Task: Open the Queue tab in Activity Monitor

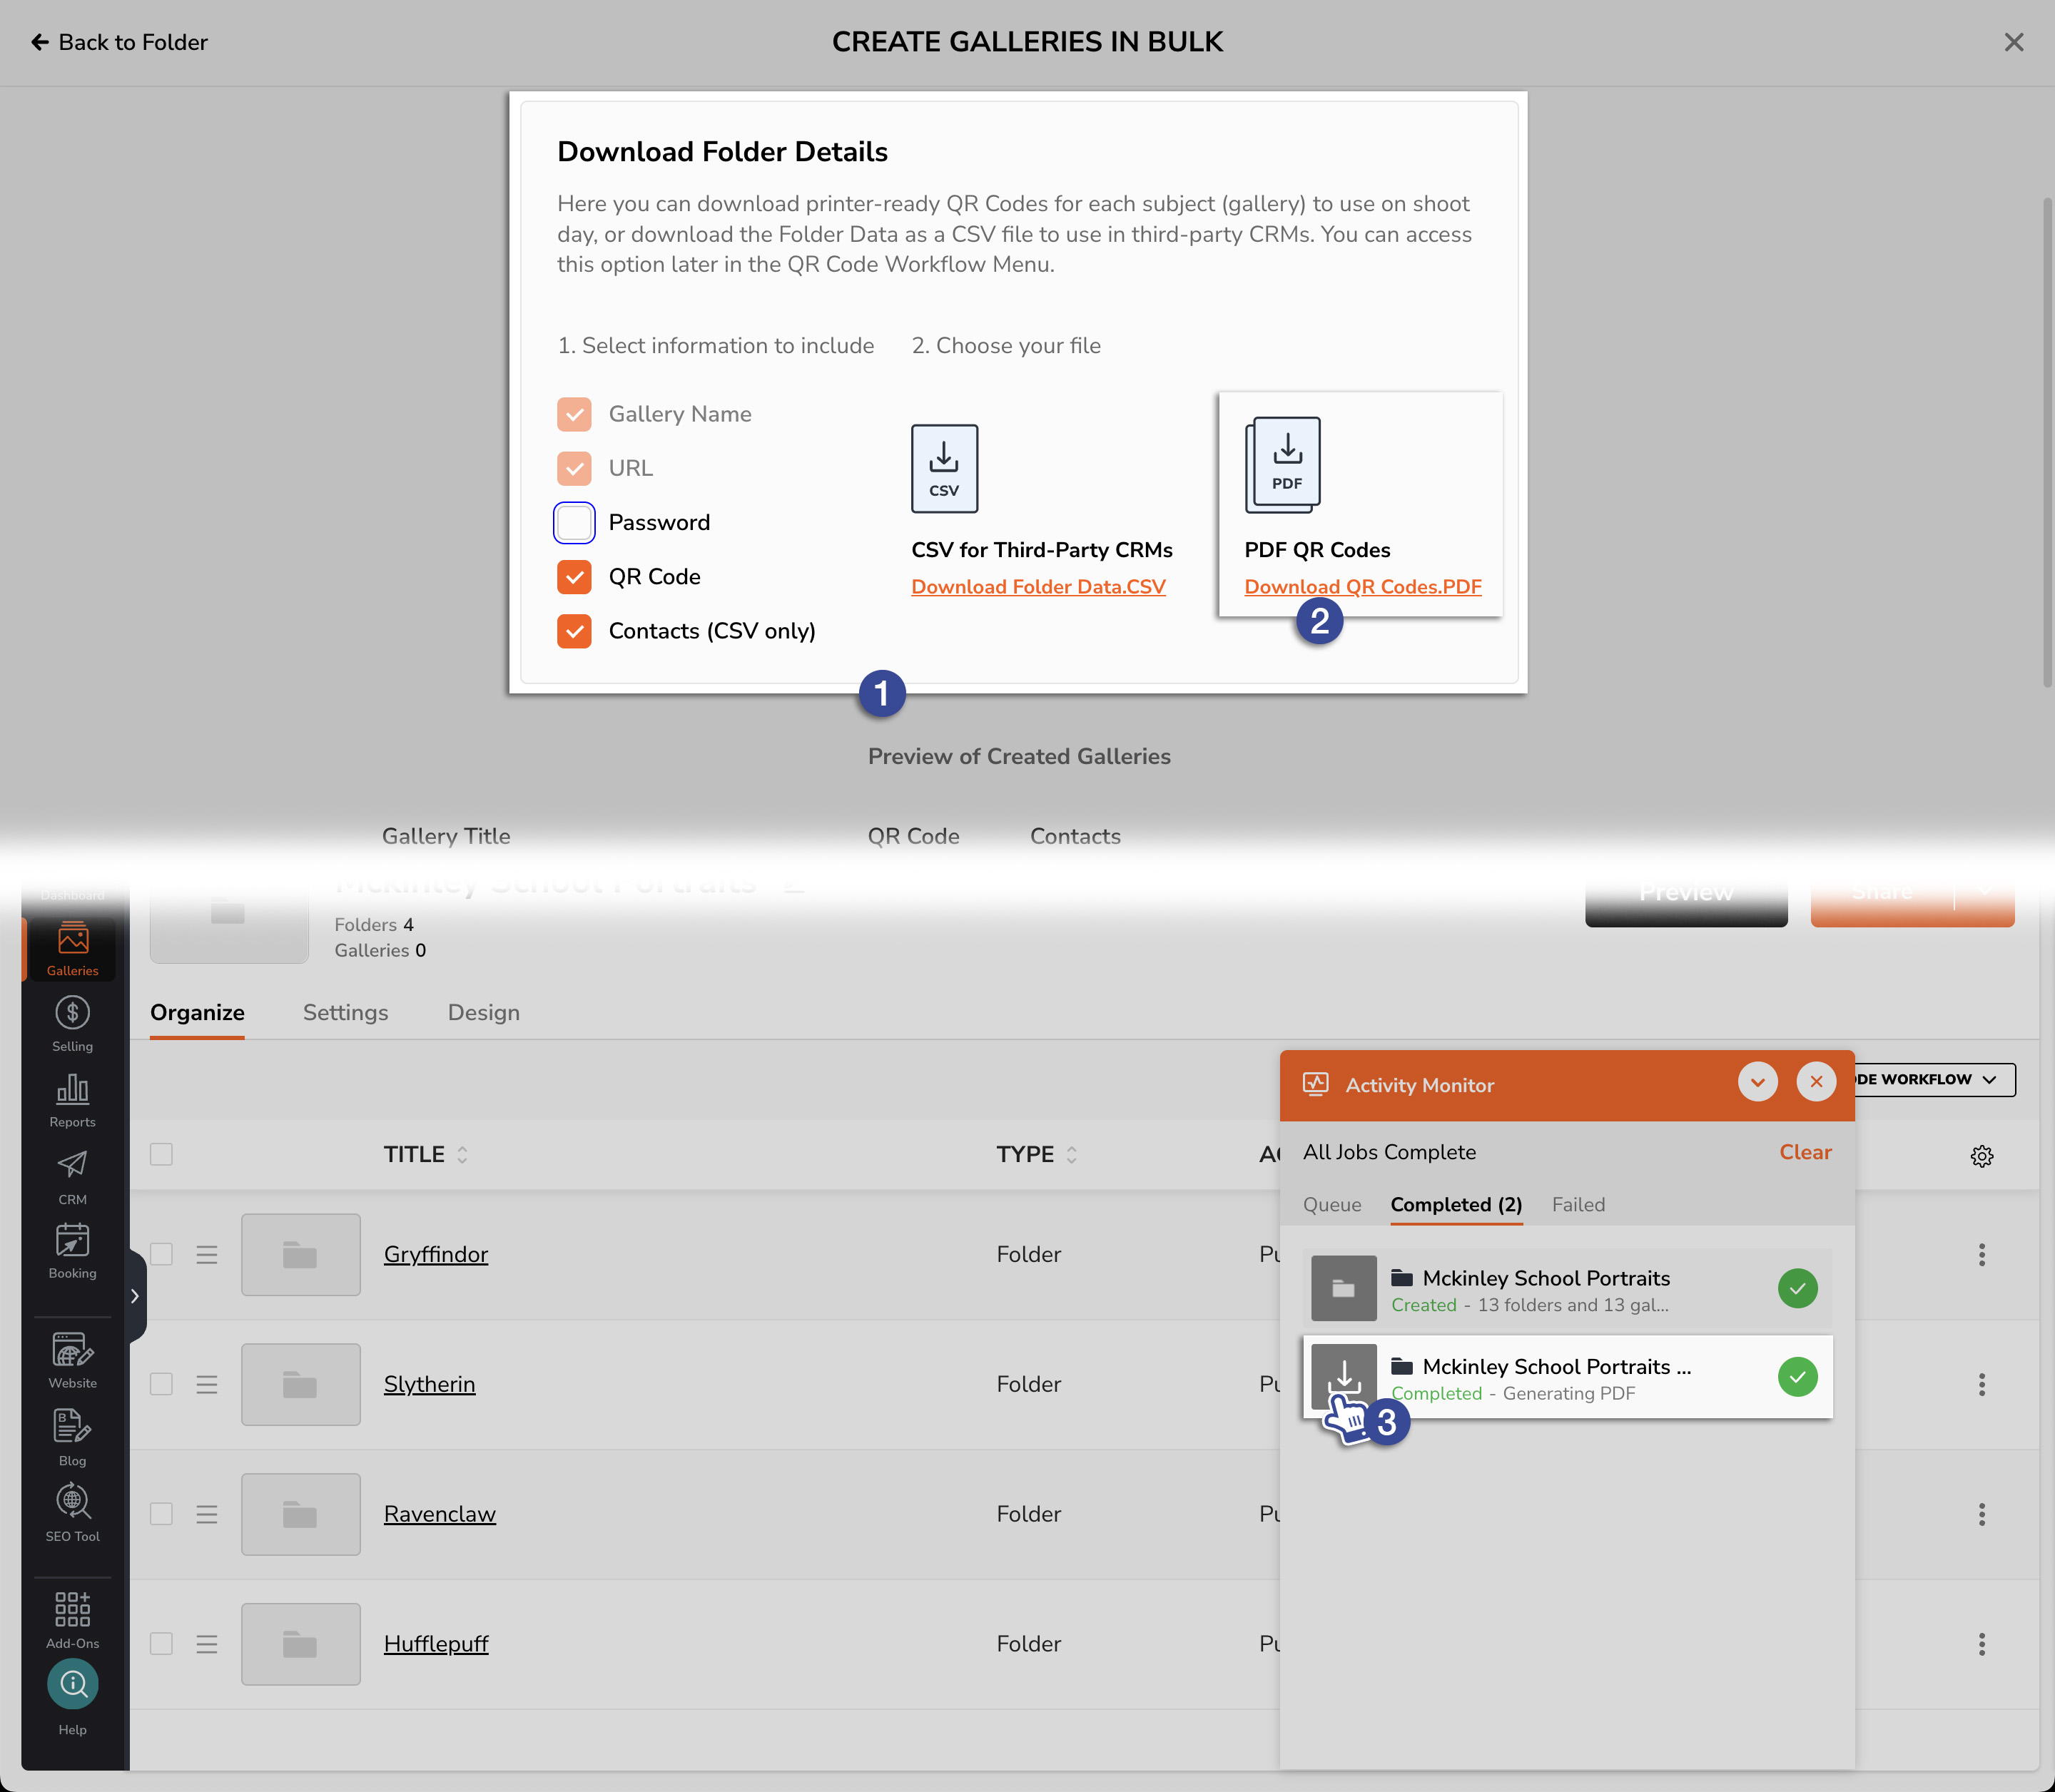Action: click(x=1332, y=1205)
